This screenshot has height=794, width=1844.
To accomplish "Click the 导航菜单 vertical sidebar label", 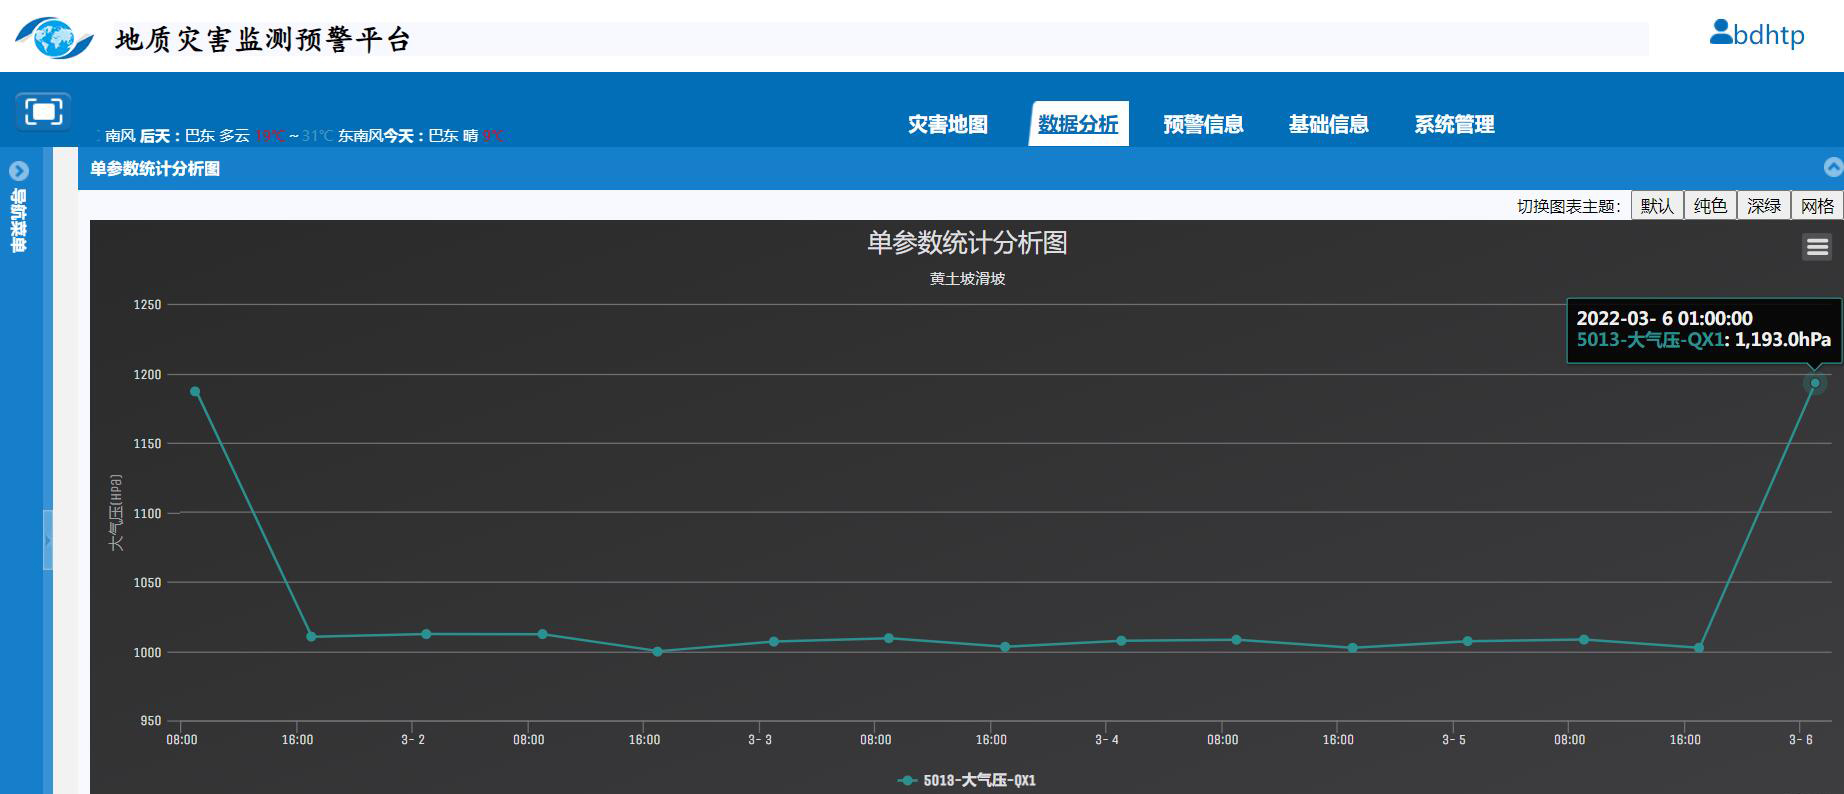I will 19,220.
